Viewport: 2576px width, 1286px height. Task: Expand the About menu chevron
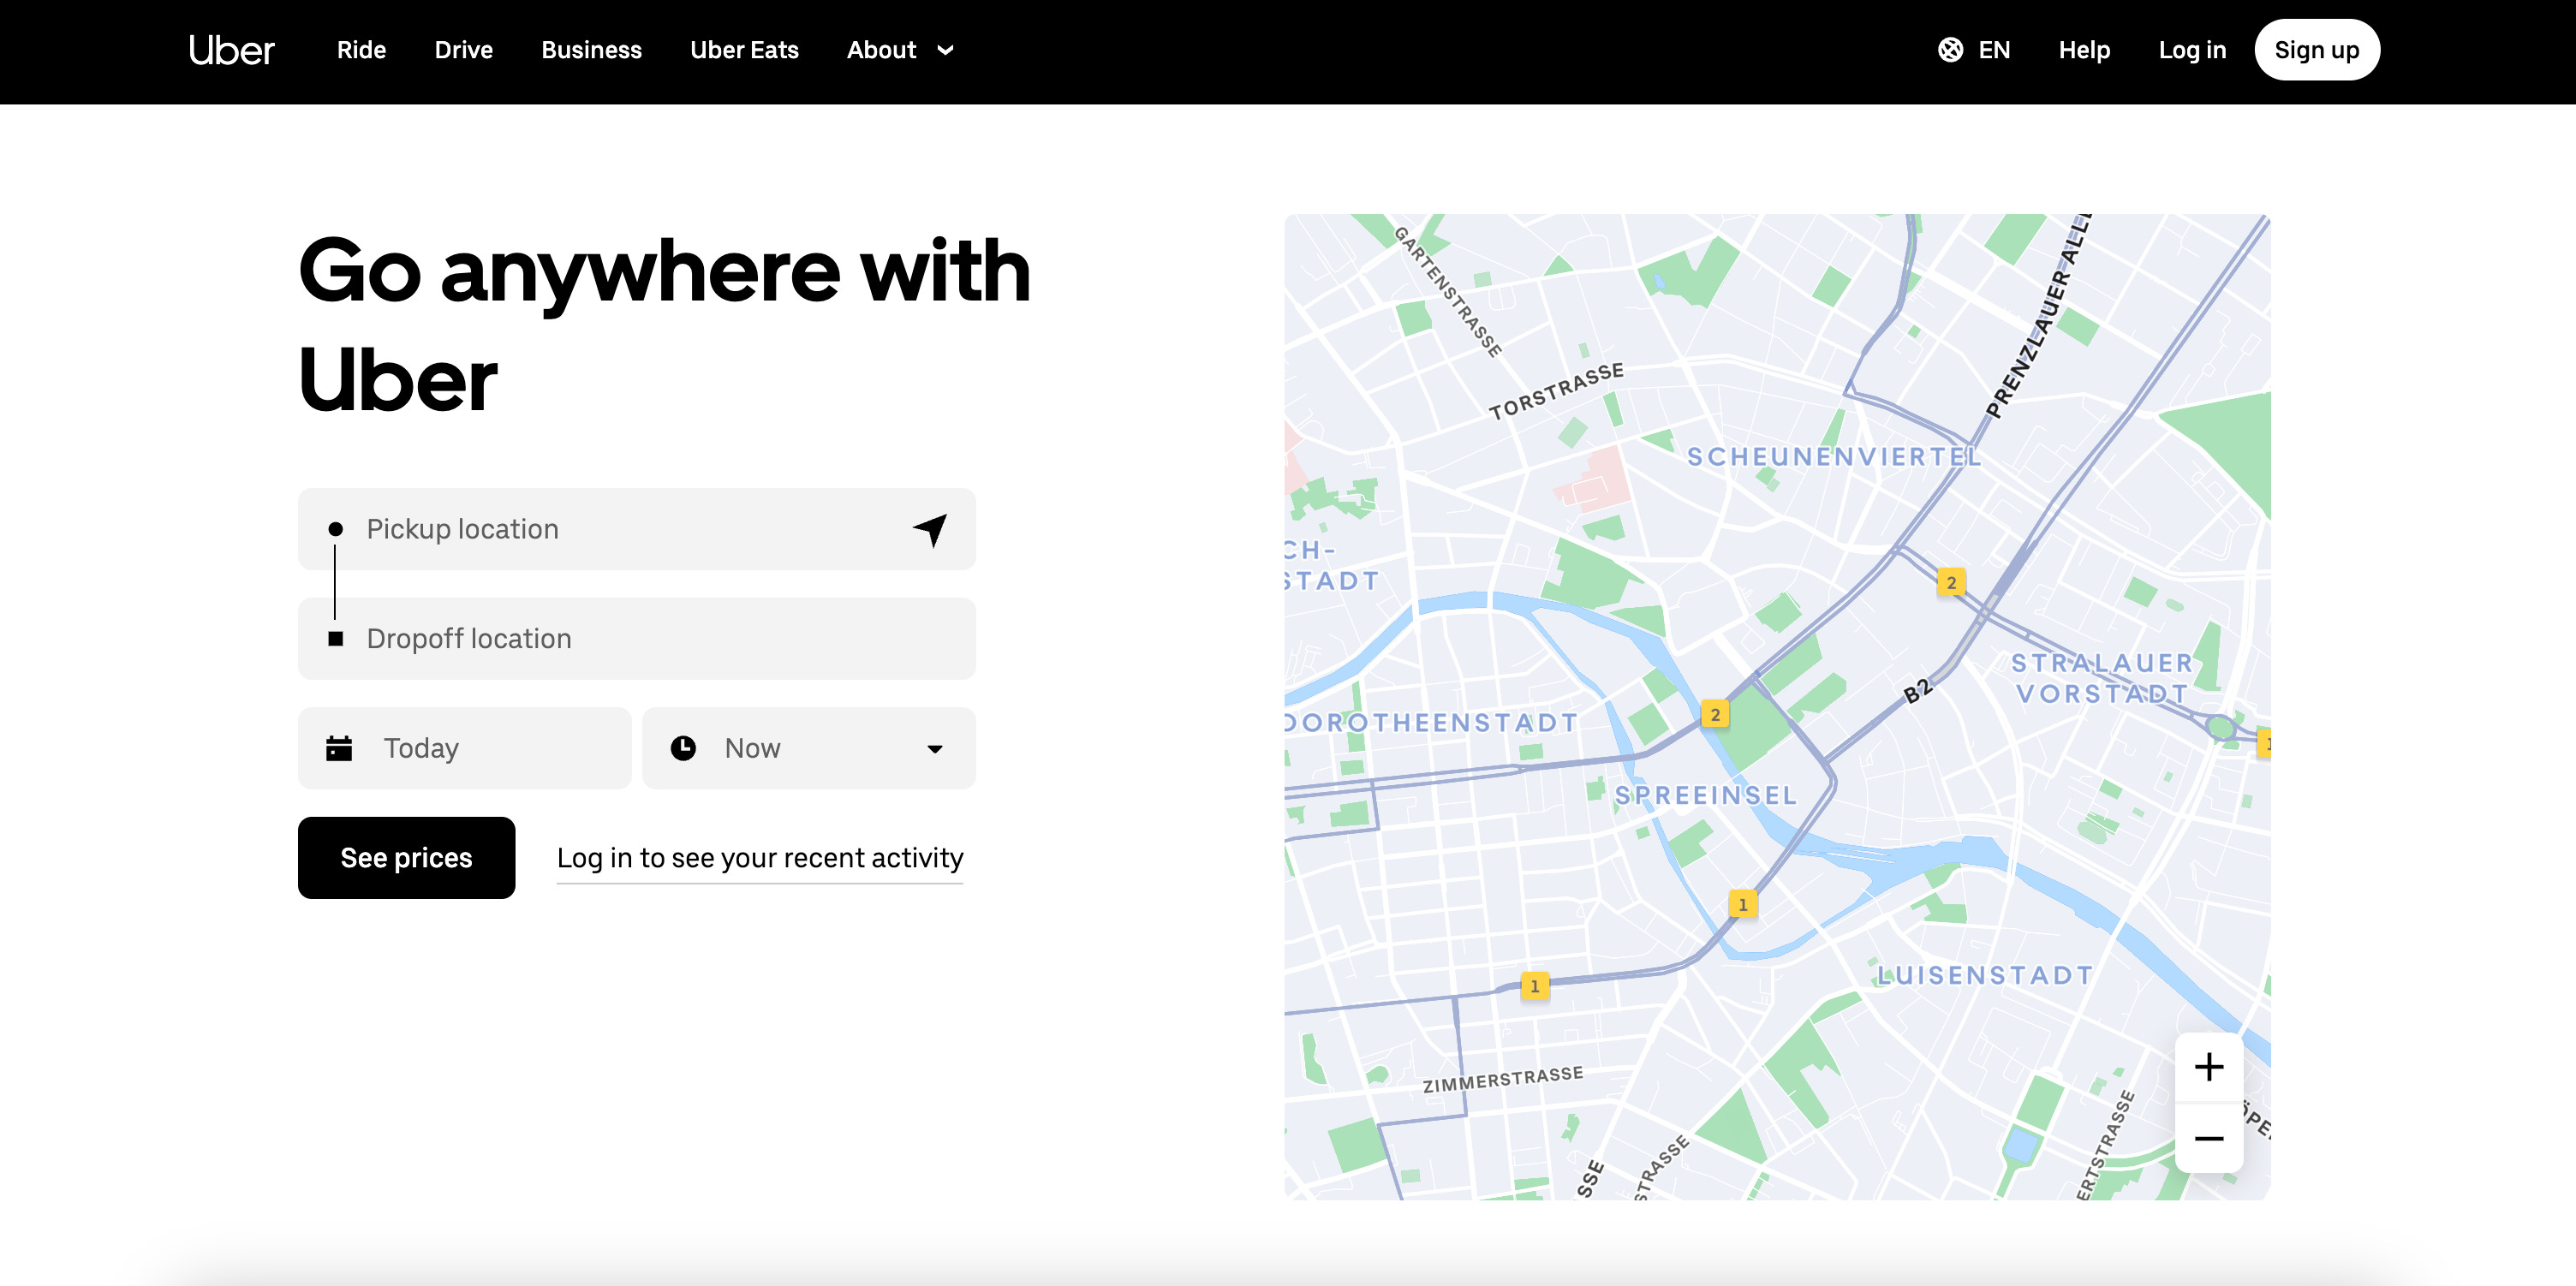945,50
